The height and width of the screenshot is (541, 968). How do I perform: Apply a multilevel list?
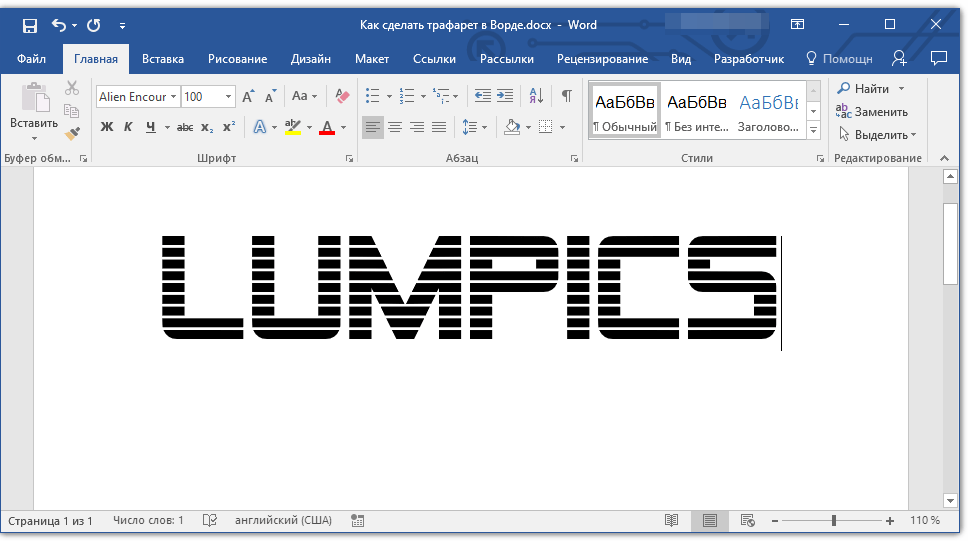coord(441,96)
